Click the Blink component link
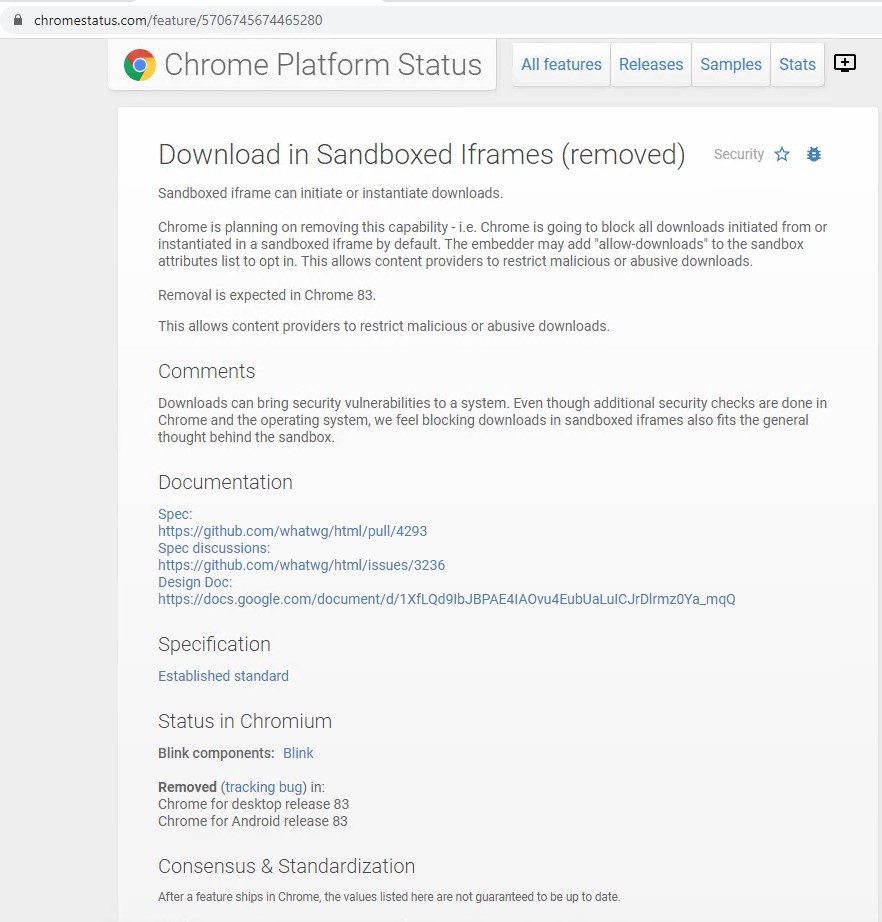This screenshot has width=882, height=922. pos(298,753)
